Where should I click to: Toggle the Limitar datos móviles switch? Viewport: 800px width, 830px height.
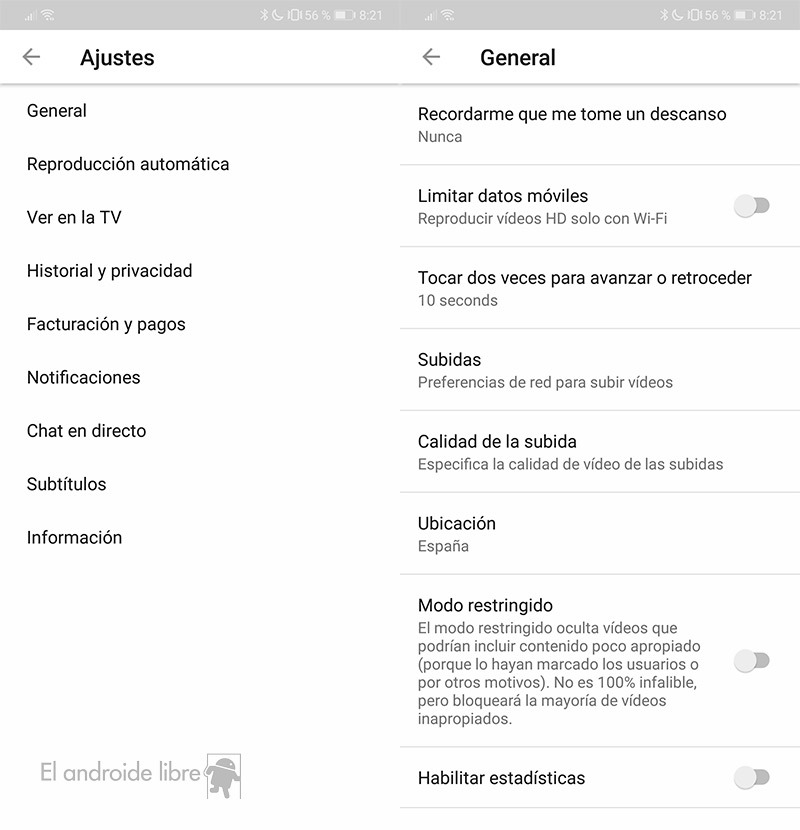tap(751, 206)
